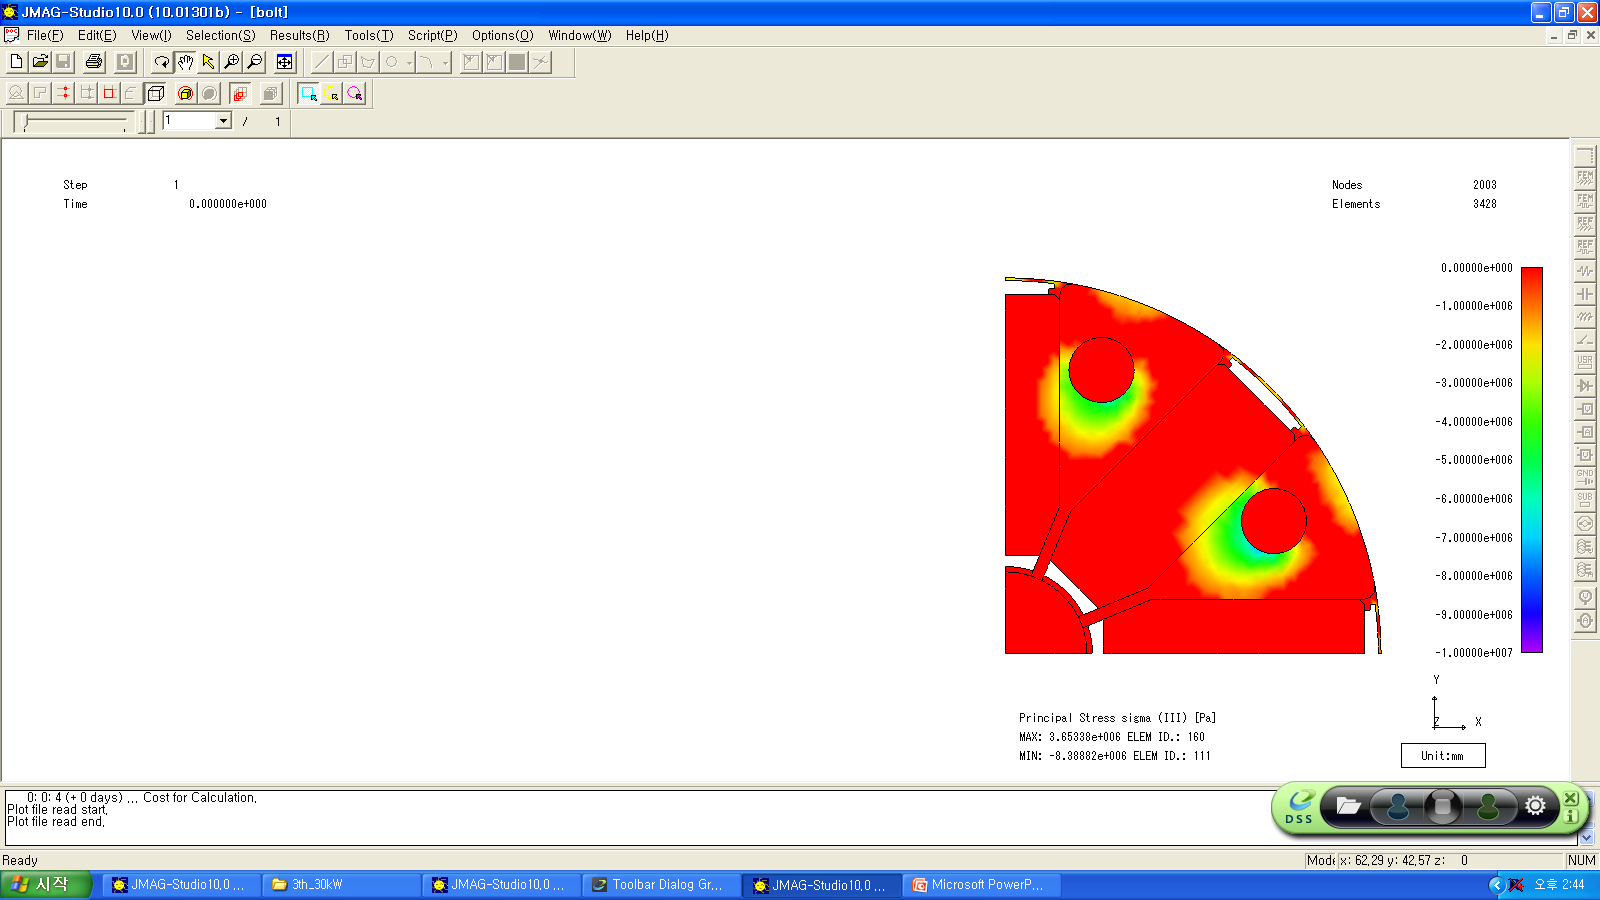This screenshot has height=900, width=1600.
Task: Select the resistor circuit icon
Action: pyautogui.click(x=1585, y=271)
